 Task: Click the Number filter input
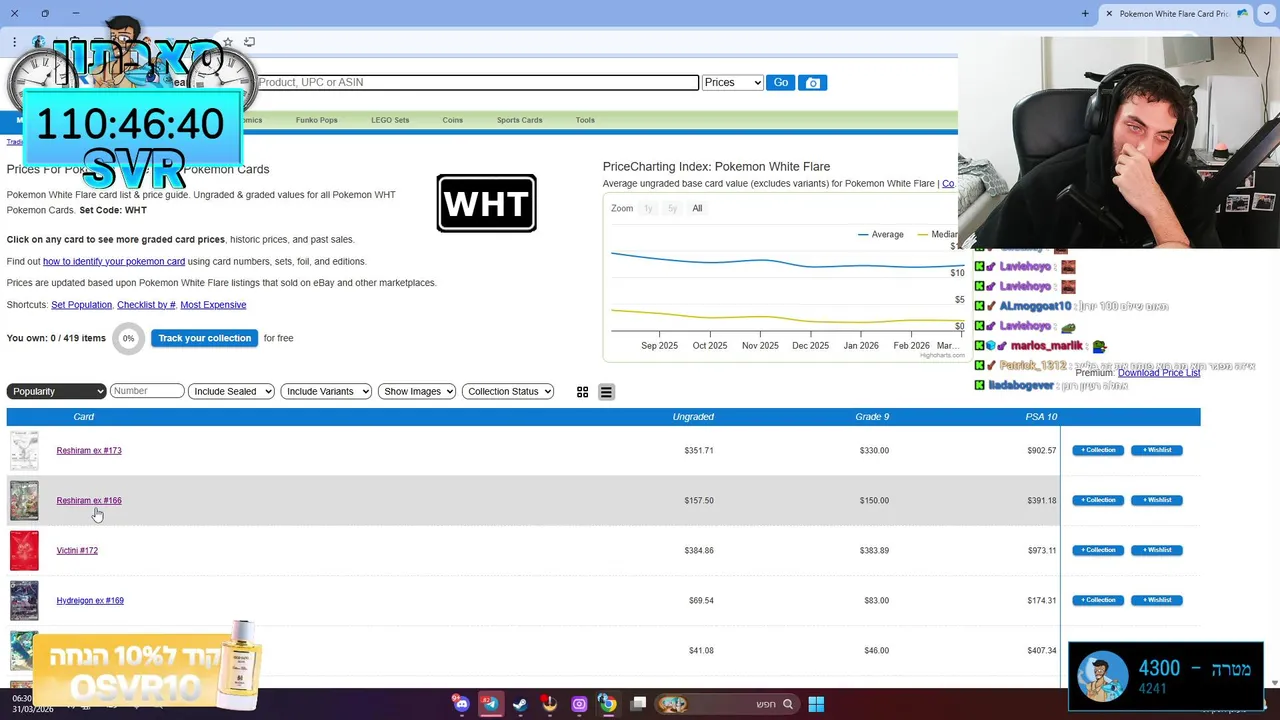(x=147, y=391)
